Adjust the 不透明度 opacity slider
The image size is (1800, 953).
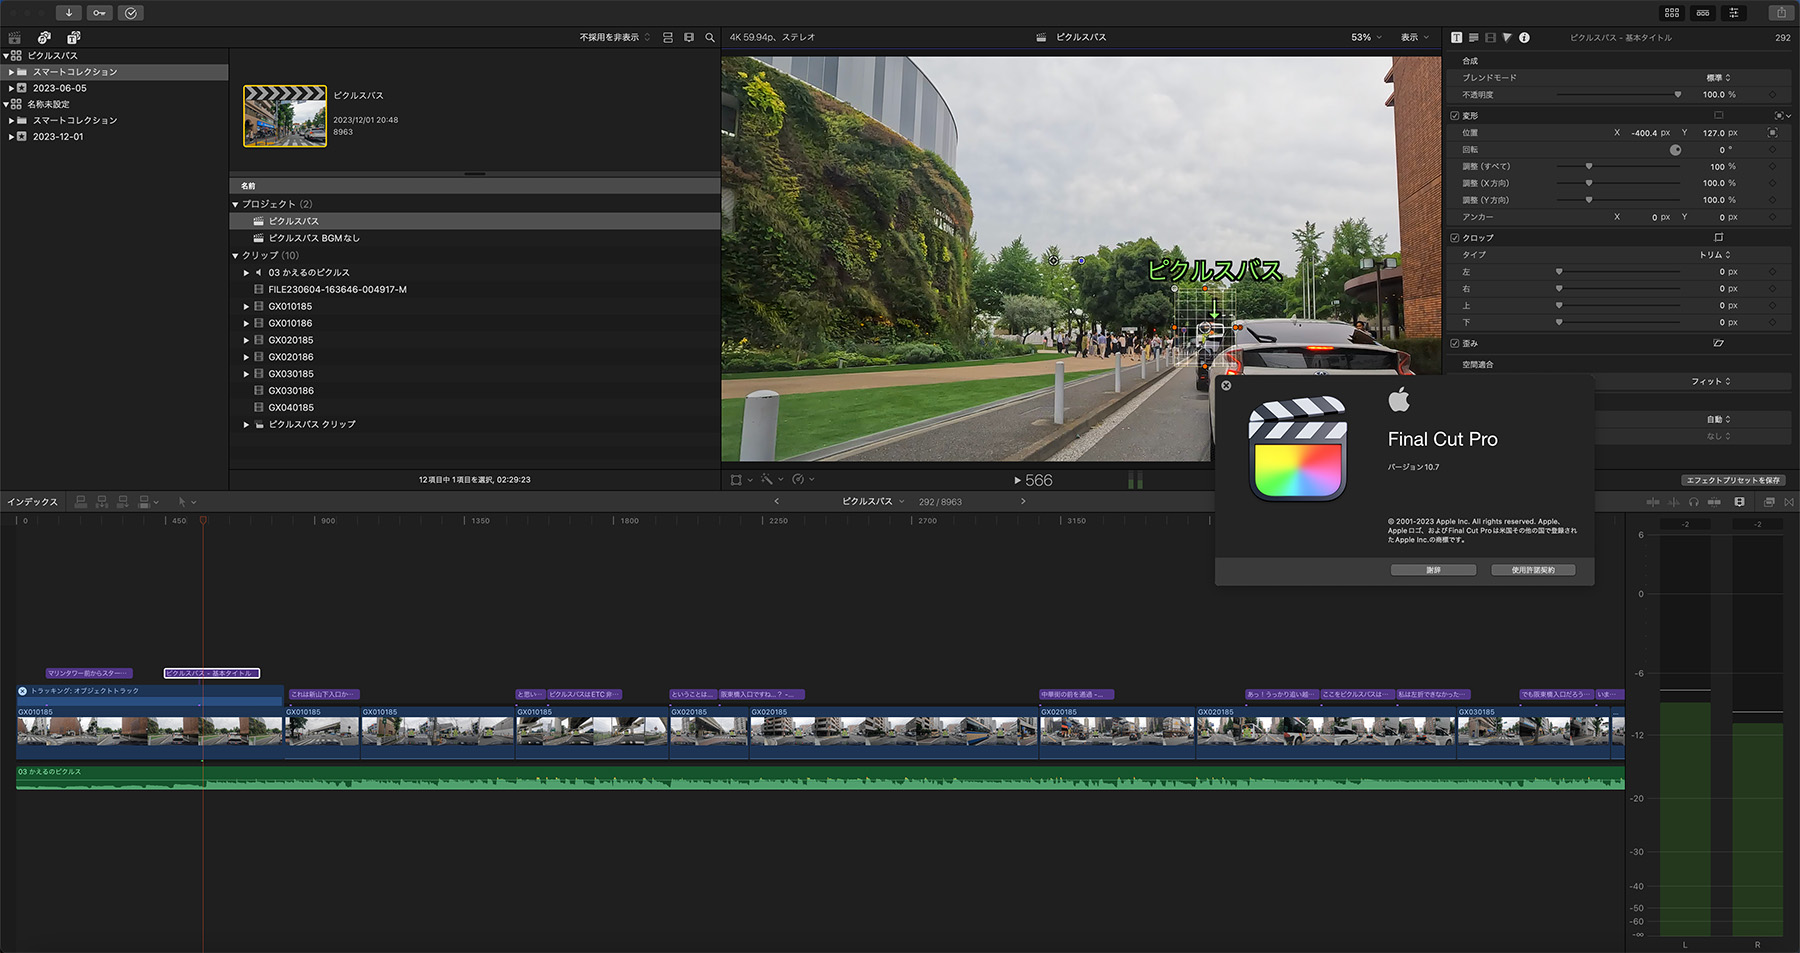(1677, 95)
